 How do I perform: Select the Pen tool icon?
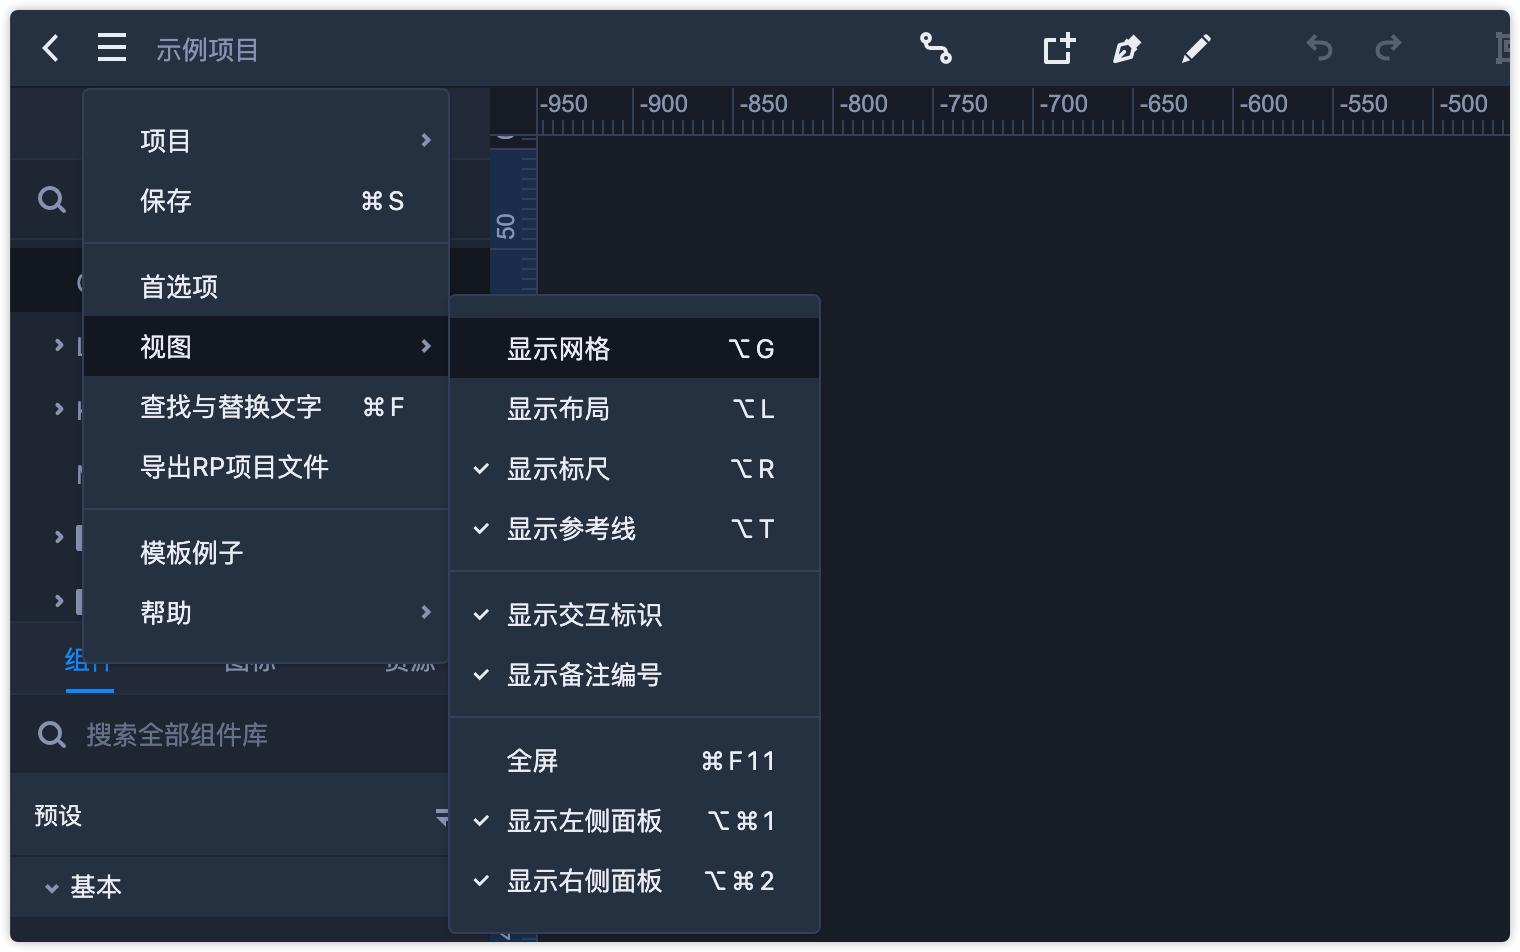(x=1127, y=48)
